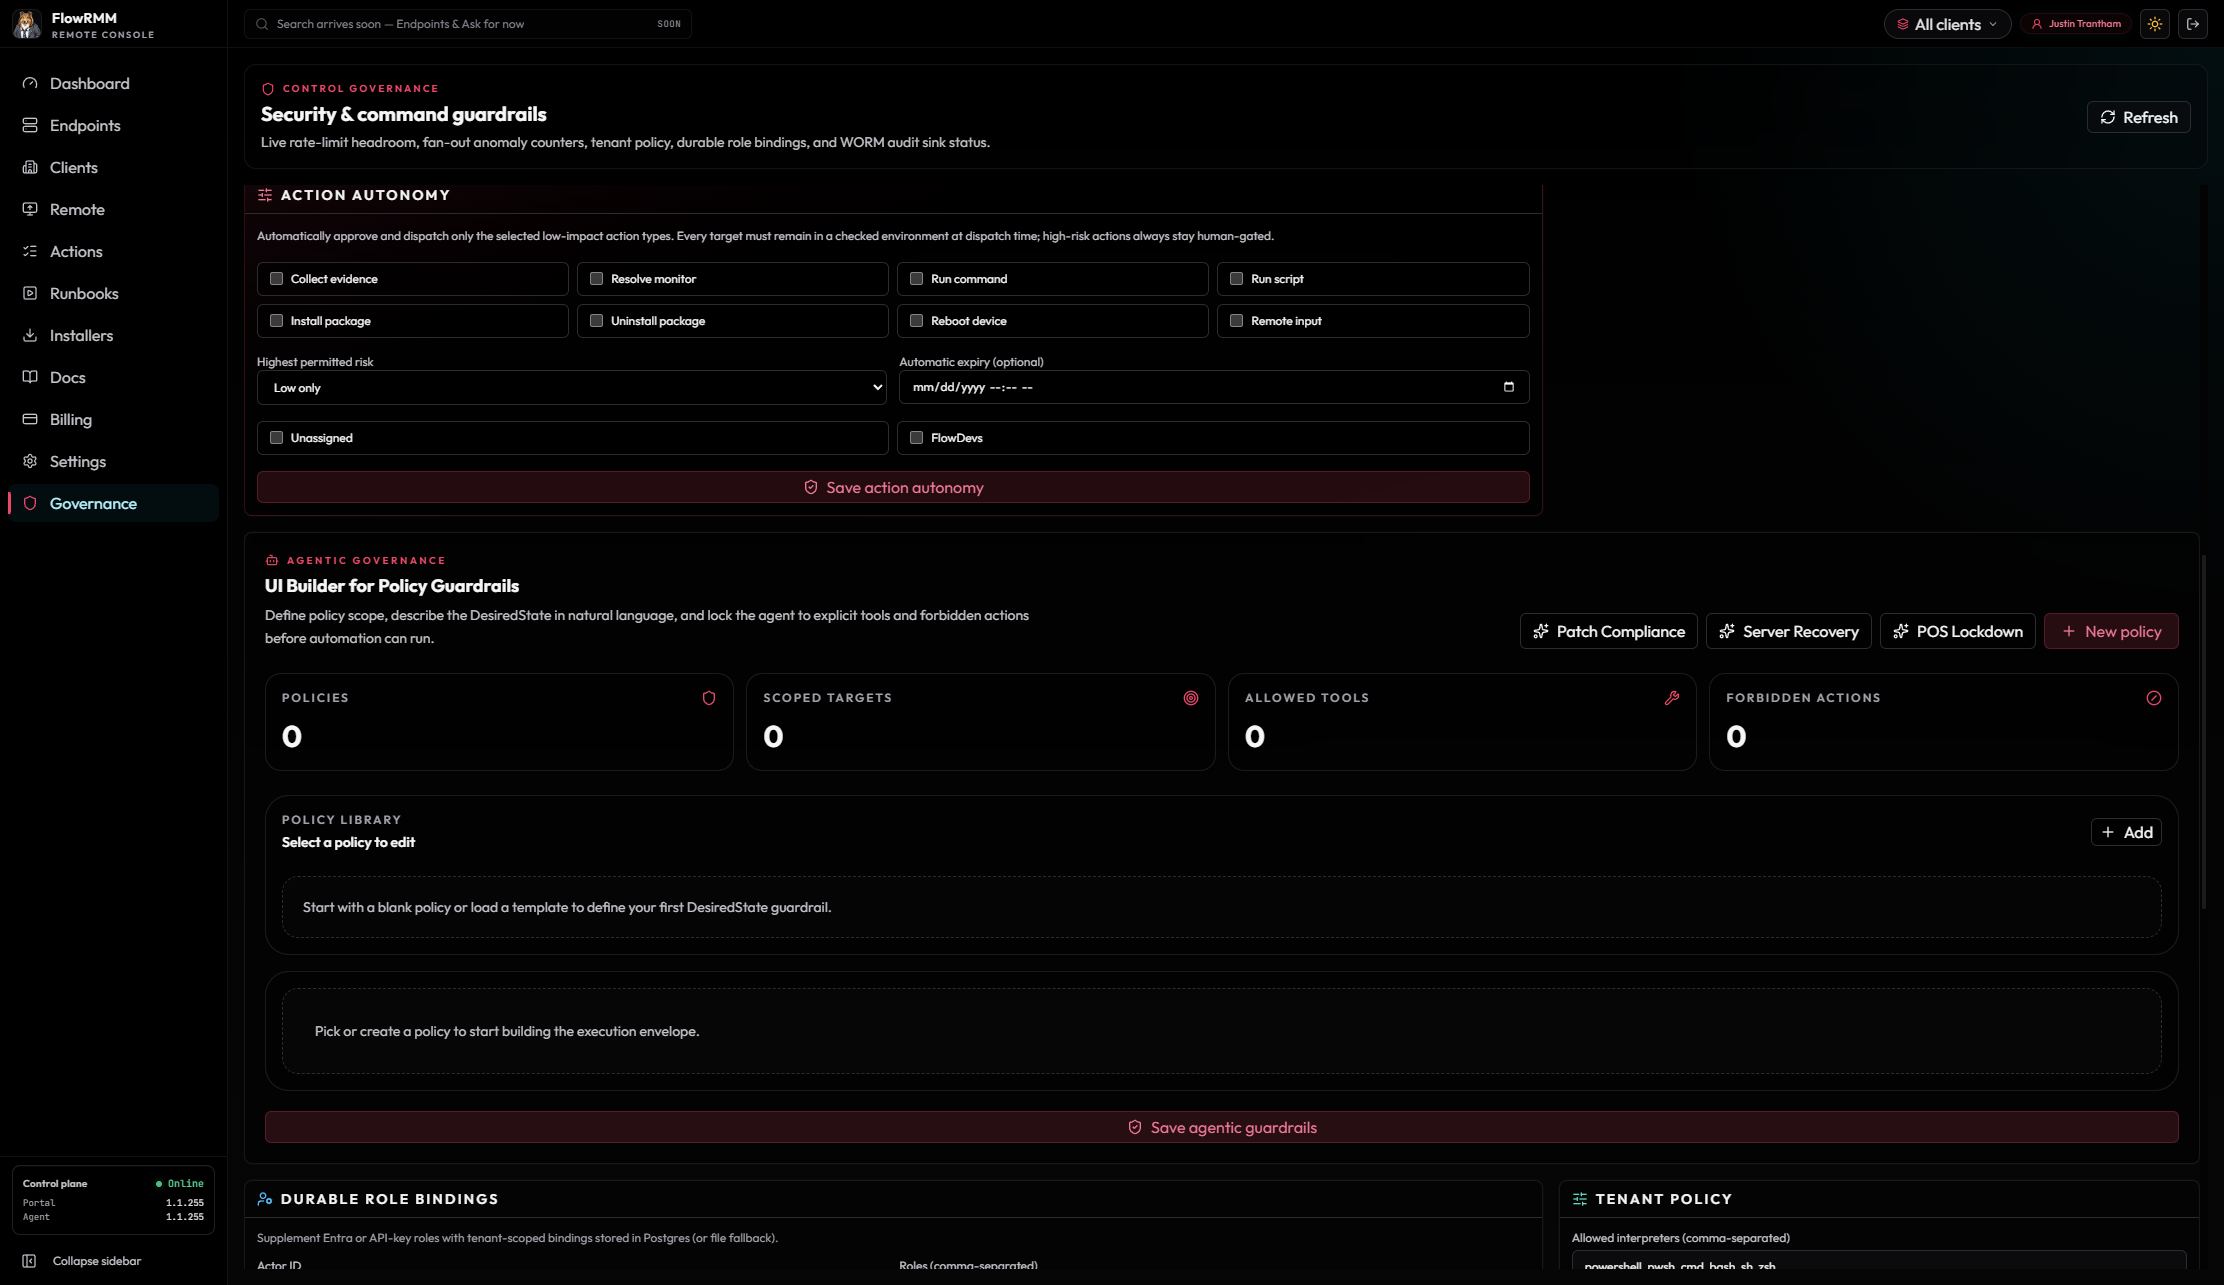Click the Tenant Policy sliders icon
The width and height of the screenshot is (2224, 1285).
point(1580,1199)
